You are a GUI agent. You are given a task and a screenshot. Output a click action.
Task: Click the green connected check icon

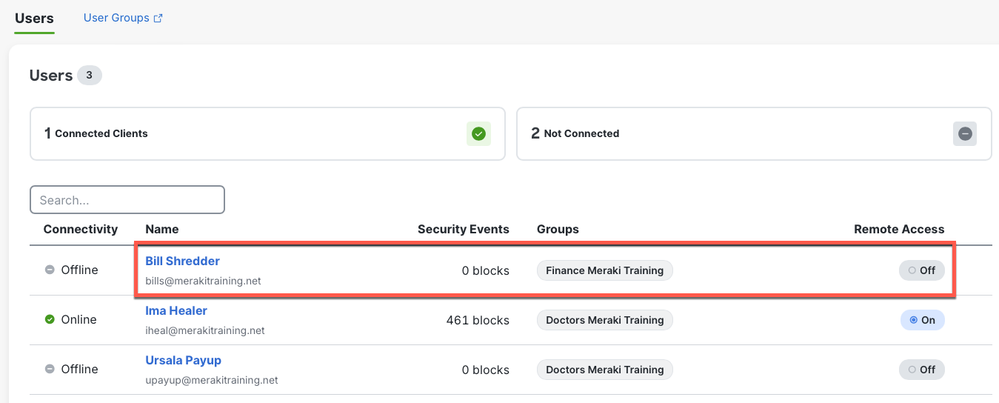pyautogui.click(x=479, y=134)
